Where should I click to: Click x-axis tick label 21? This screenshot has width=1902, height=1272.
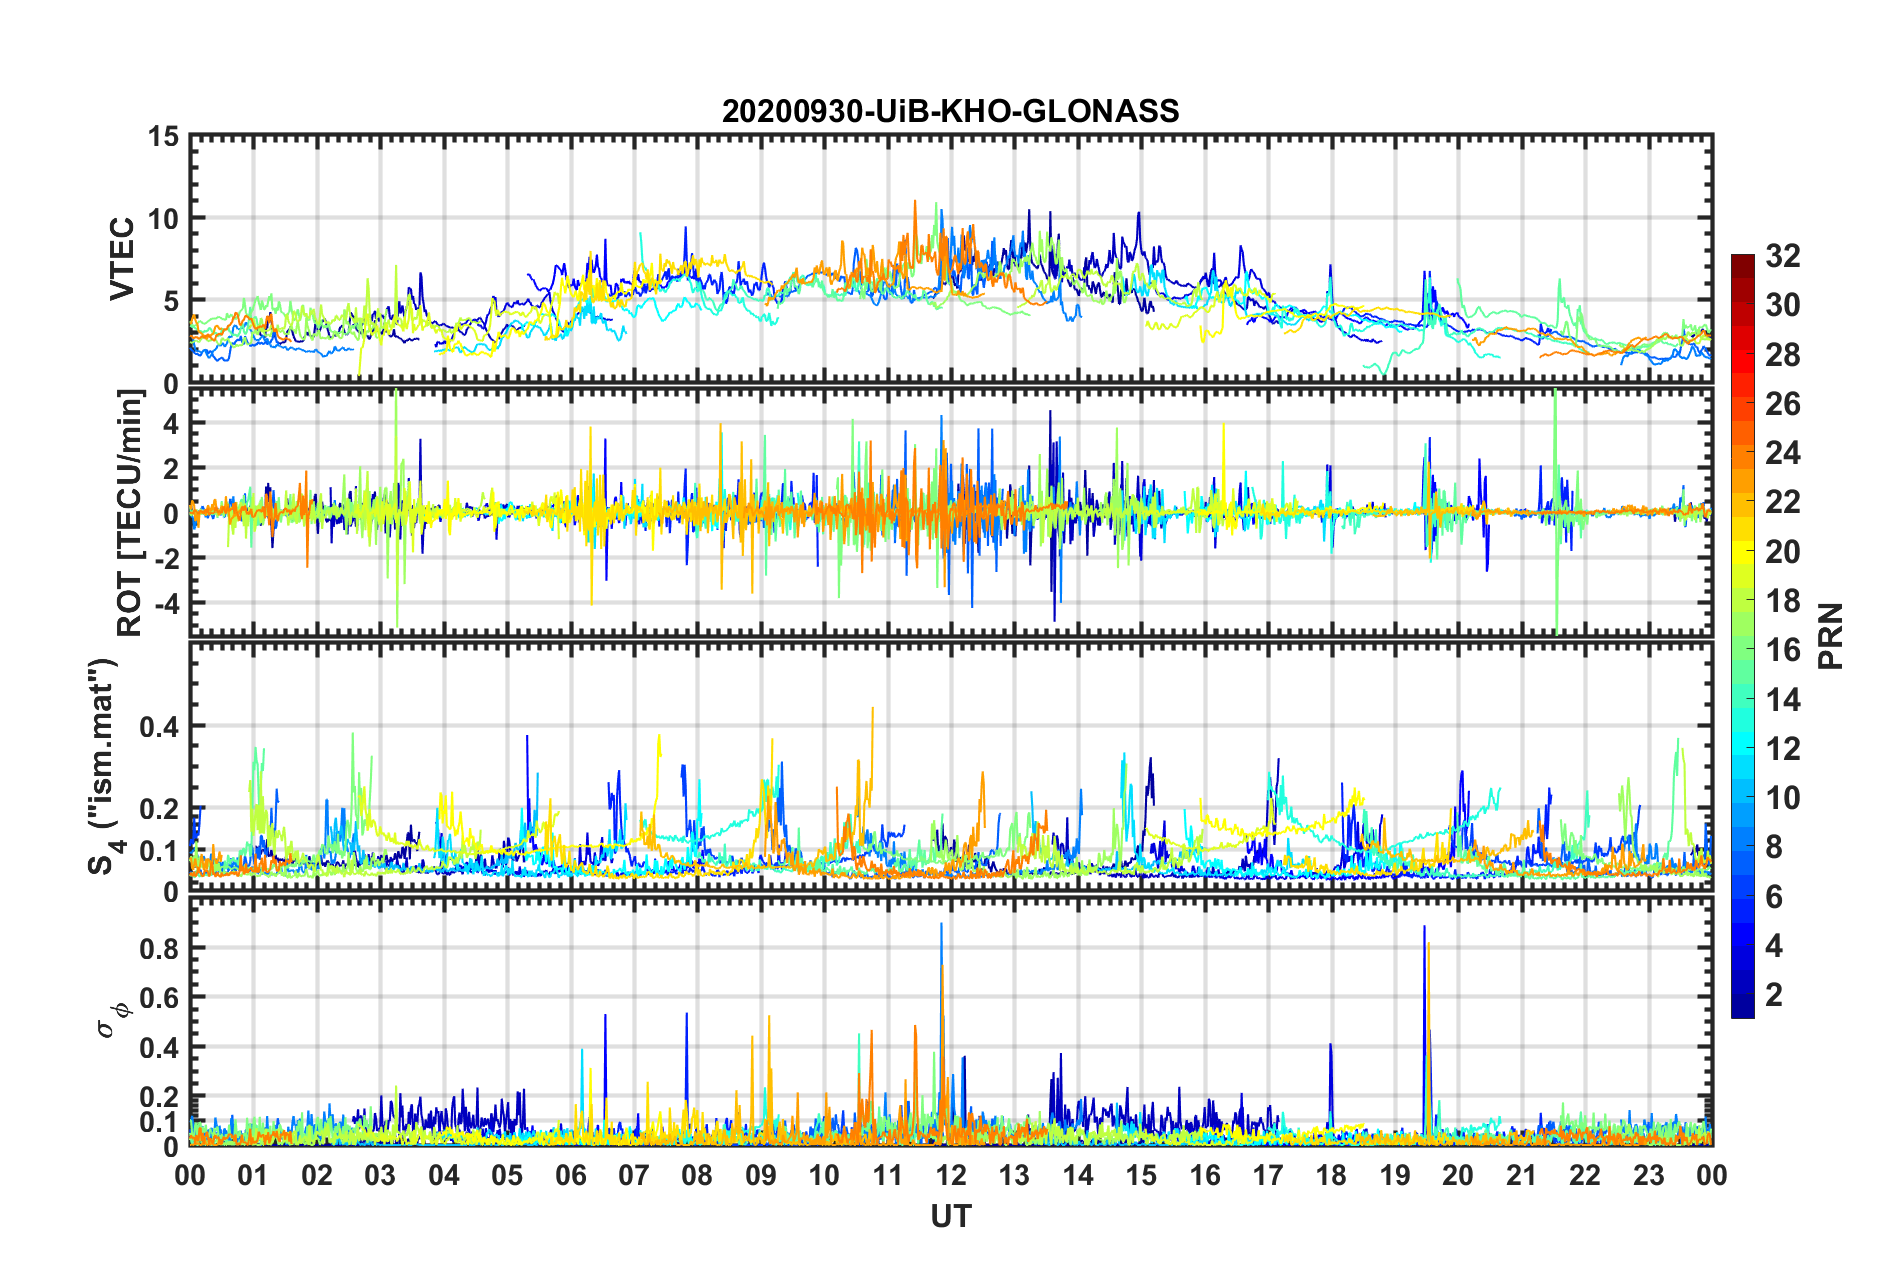1521,1175
